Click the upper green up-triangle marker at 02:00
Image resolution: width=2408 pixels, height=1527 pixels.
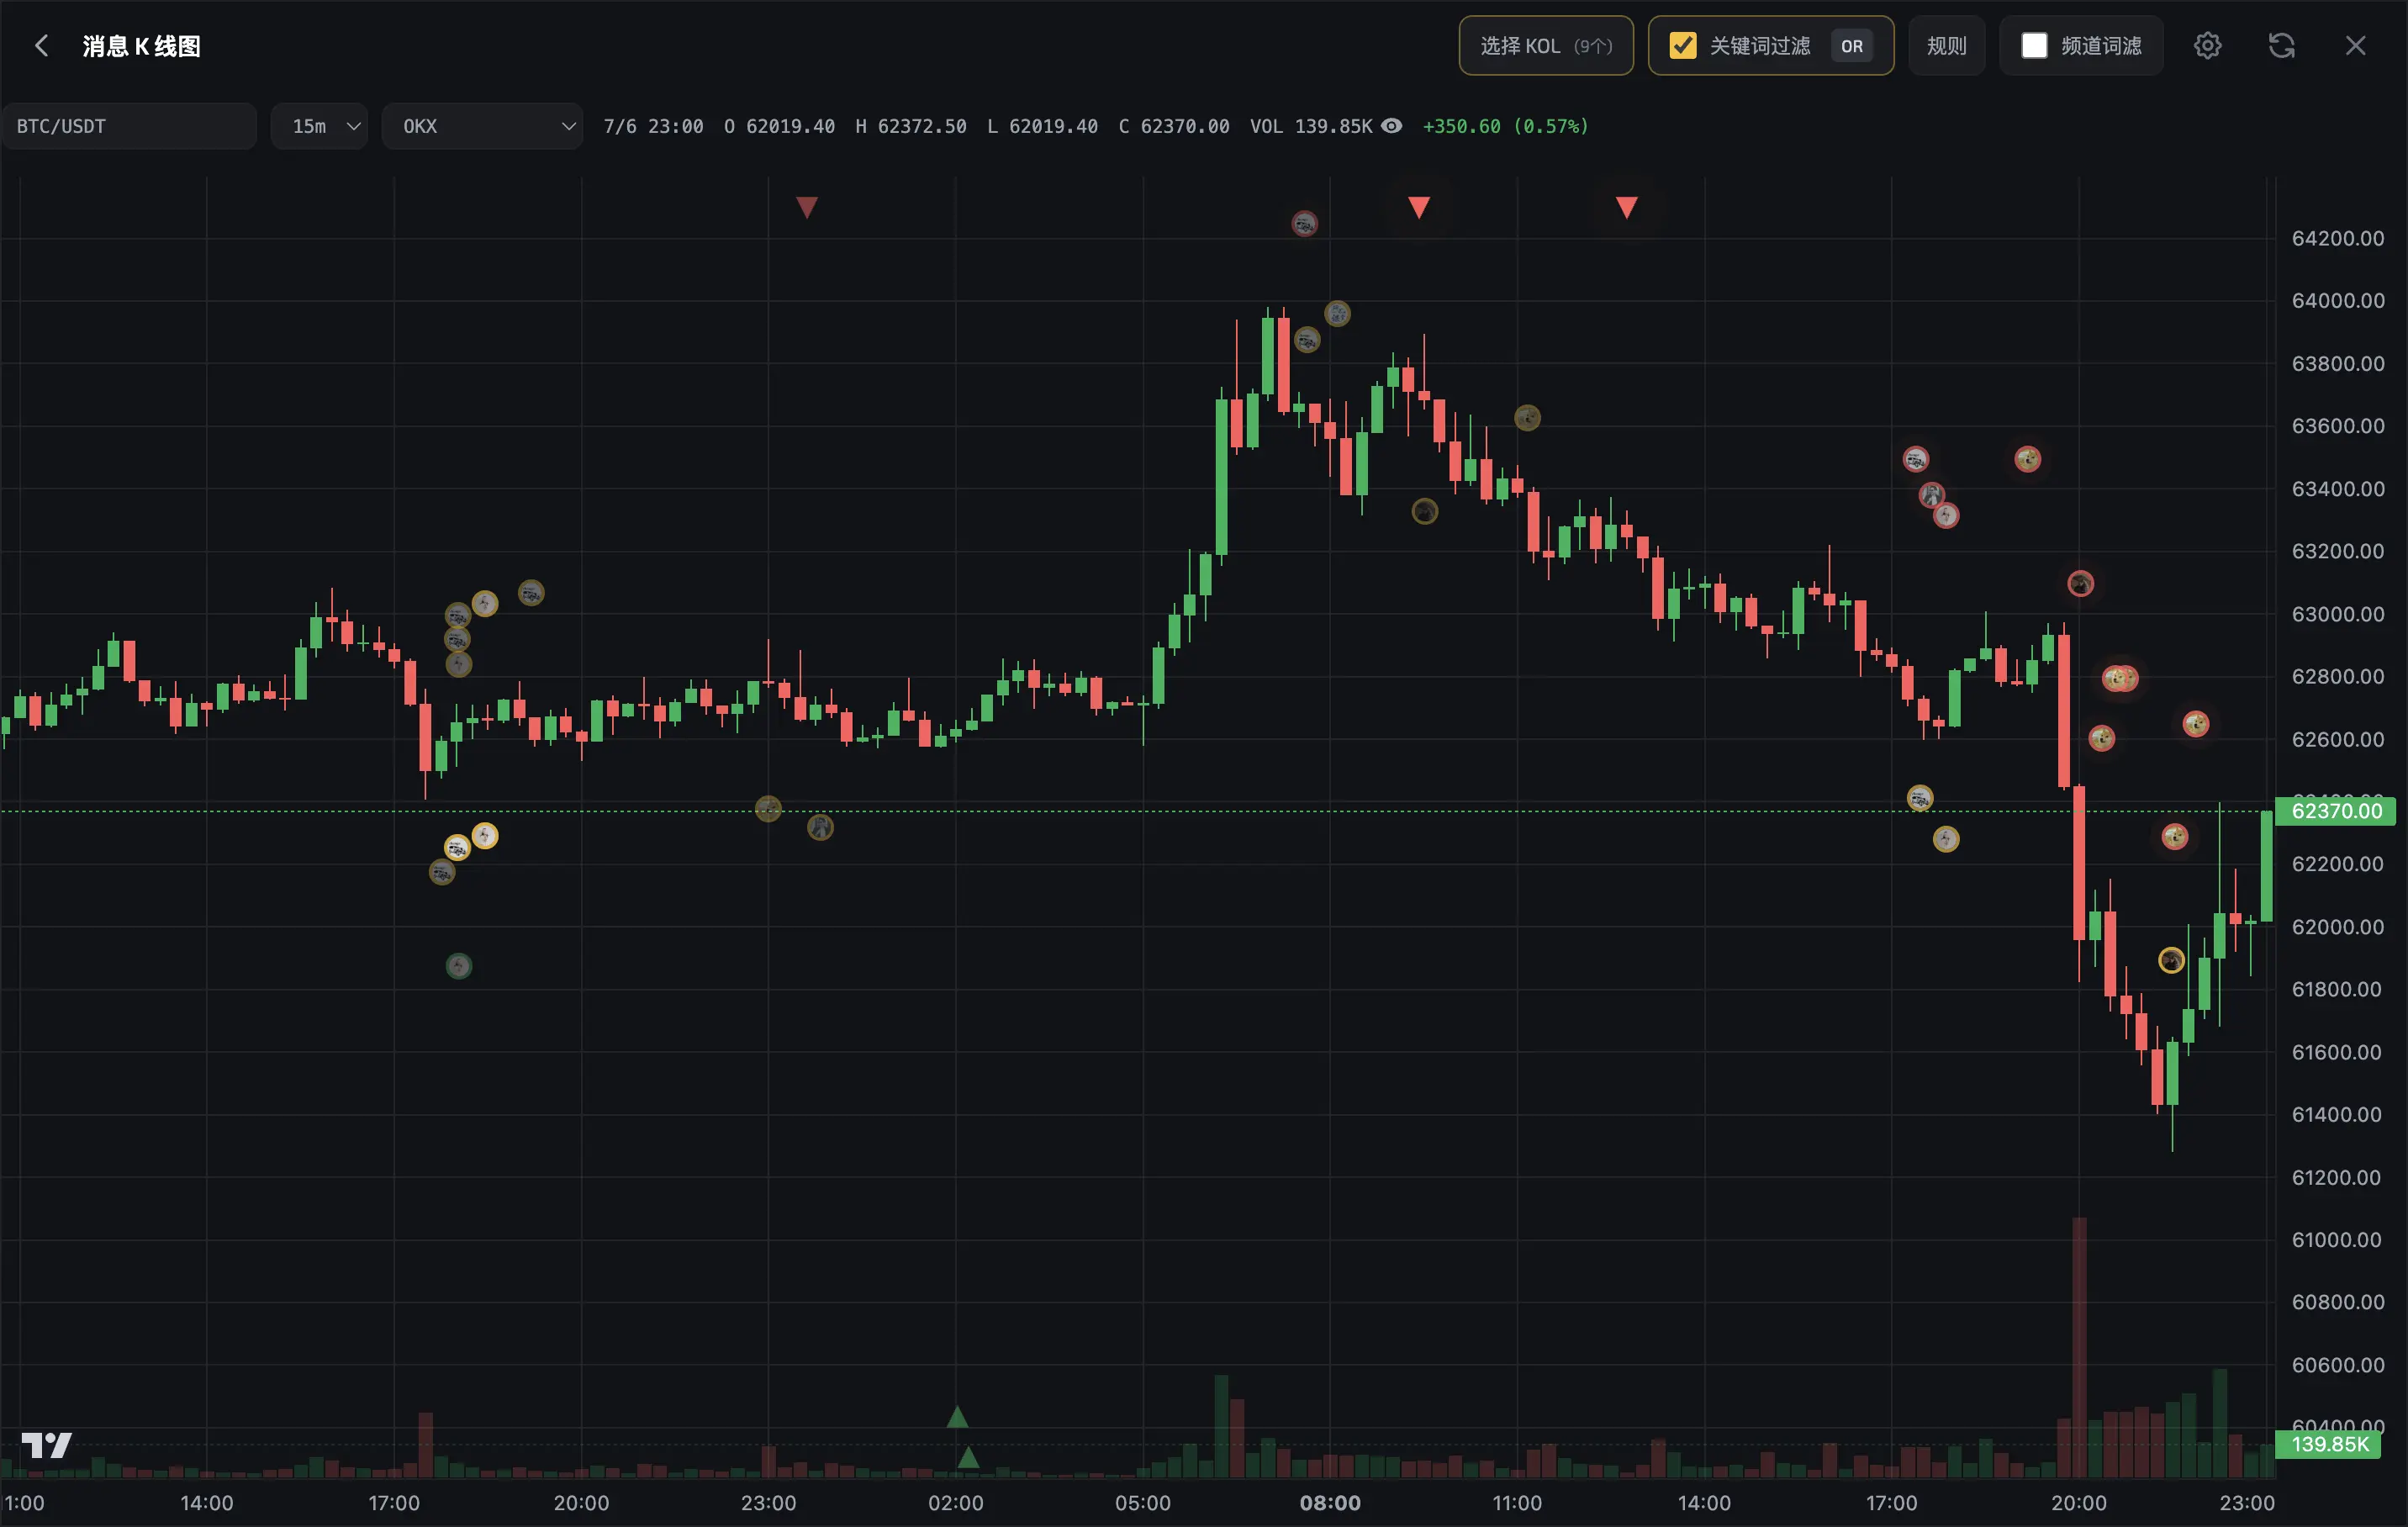pyautogui.click(x=957, y=1417)
